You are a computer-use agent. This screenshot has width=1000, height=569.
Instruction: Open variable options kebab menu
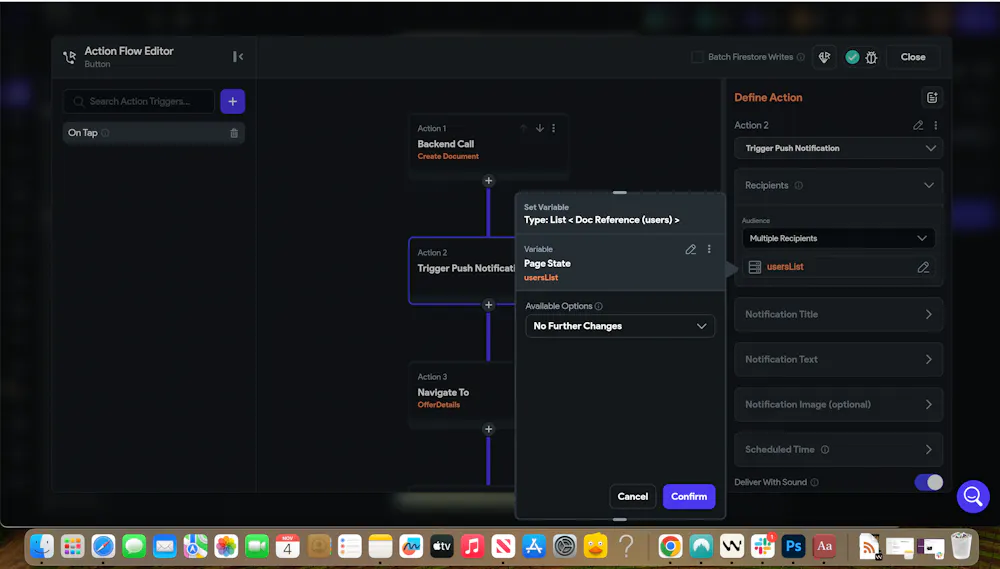coord(709,249)
